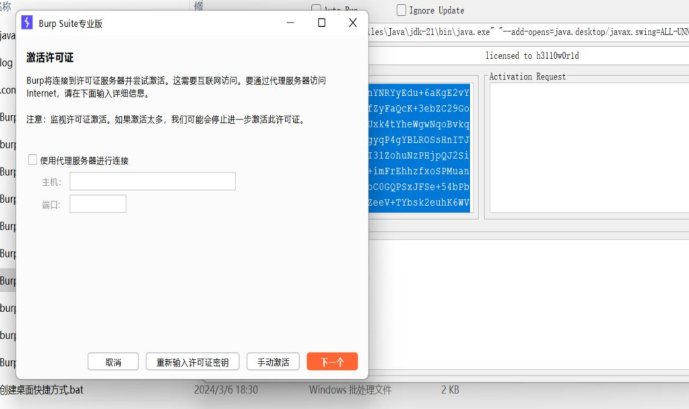Click the orange 下一个 next button
Viewport: 689px width, 409px height.
click(x=332, y=362)
